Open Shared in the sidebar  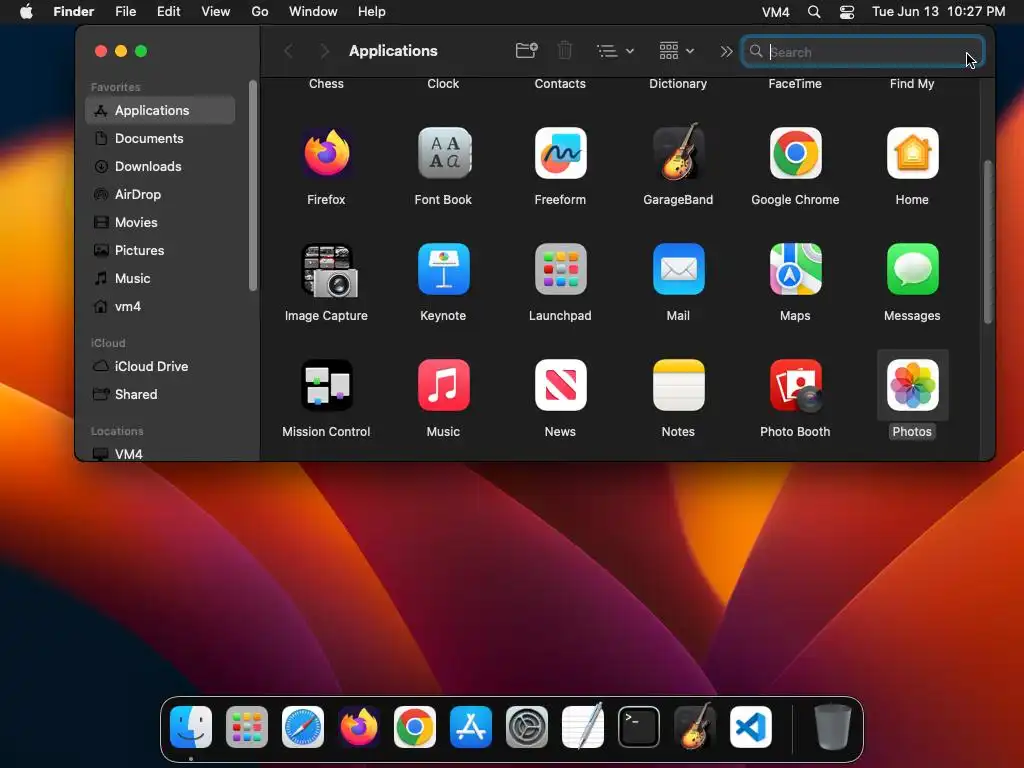point(160,394)
